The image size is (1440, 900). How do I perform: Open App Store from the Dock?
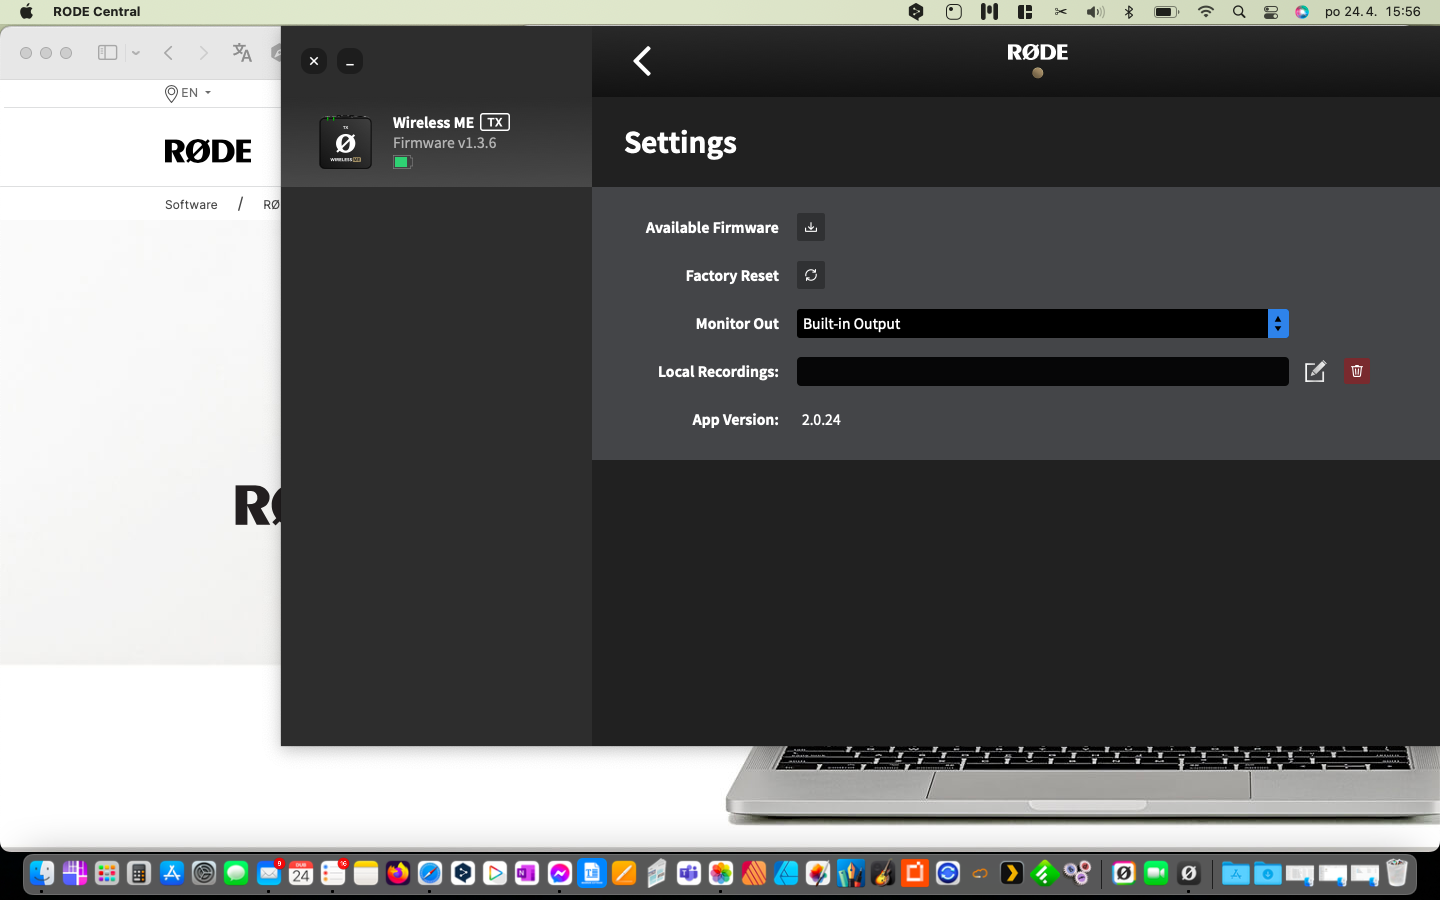click(171, 873)
